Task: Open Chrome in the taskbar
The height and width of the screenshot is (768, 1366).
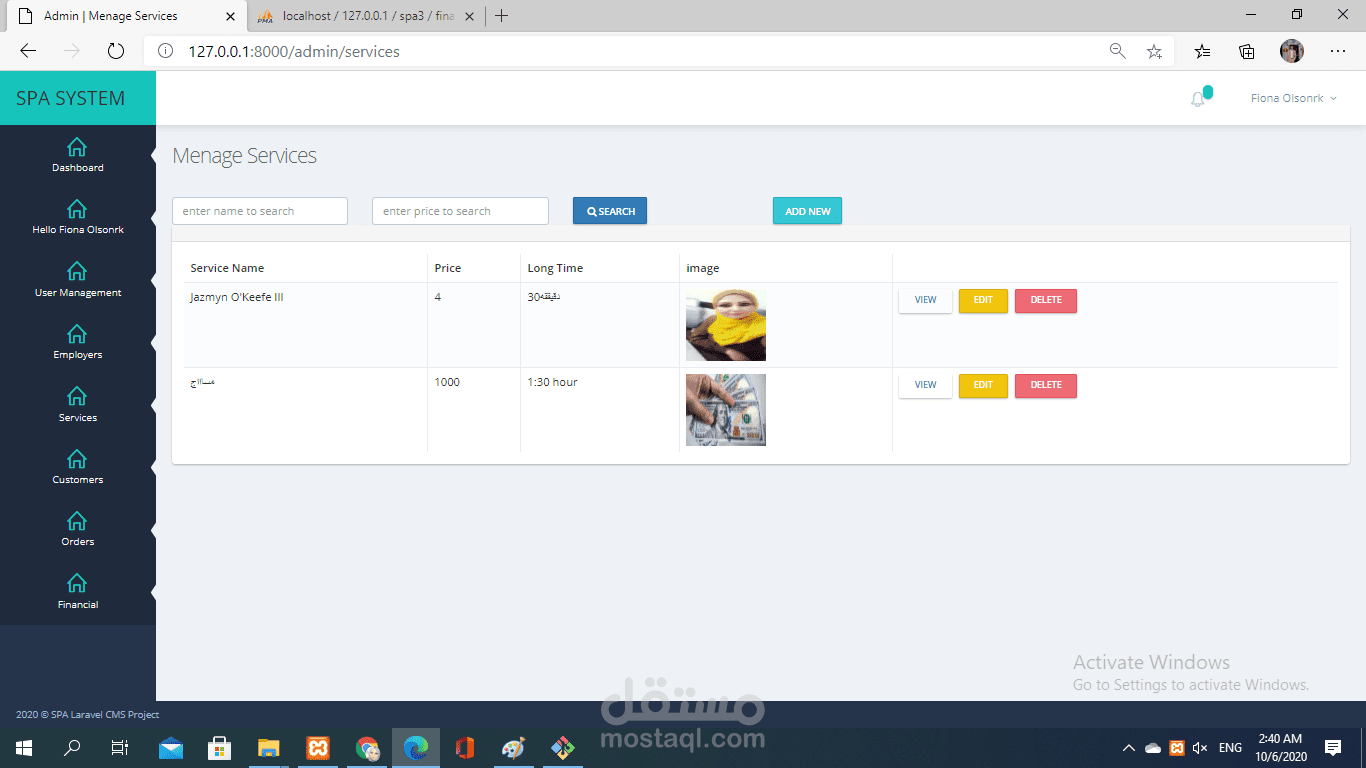Action: [x=367, y=747]
